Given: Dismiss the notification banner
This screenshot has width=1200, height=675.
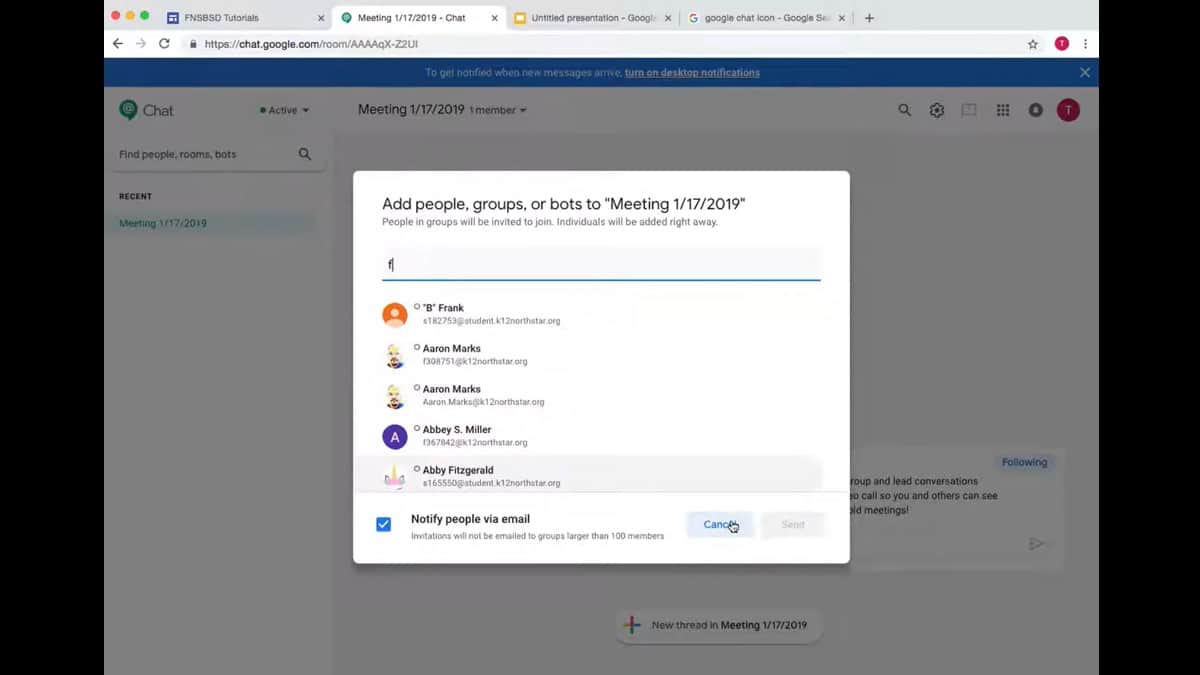Looking at the screenshot, I should click(x=1085, y=72).
